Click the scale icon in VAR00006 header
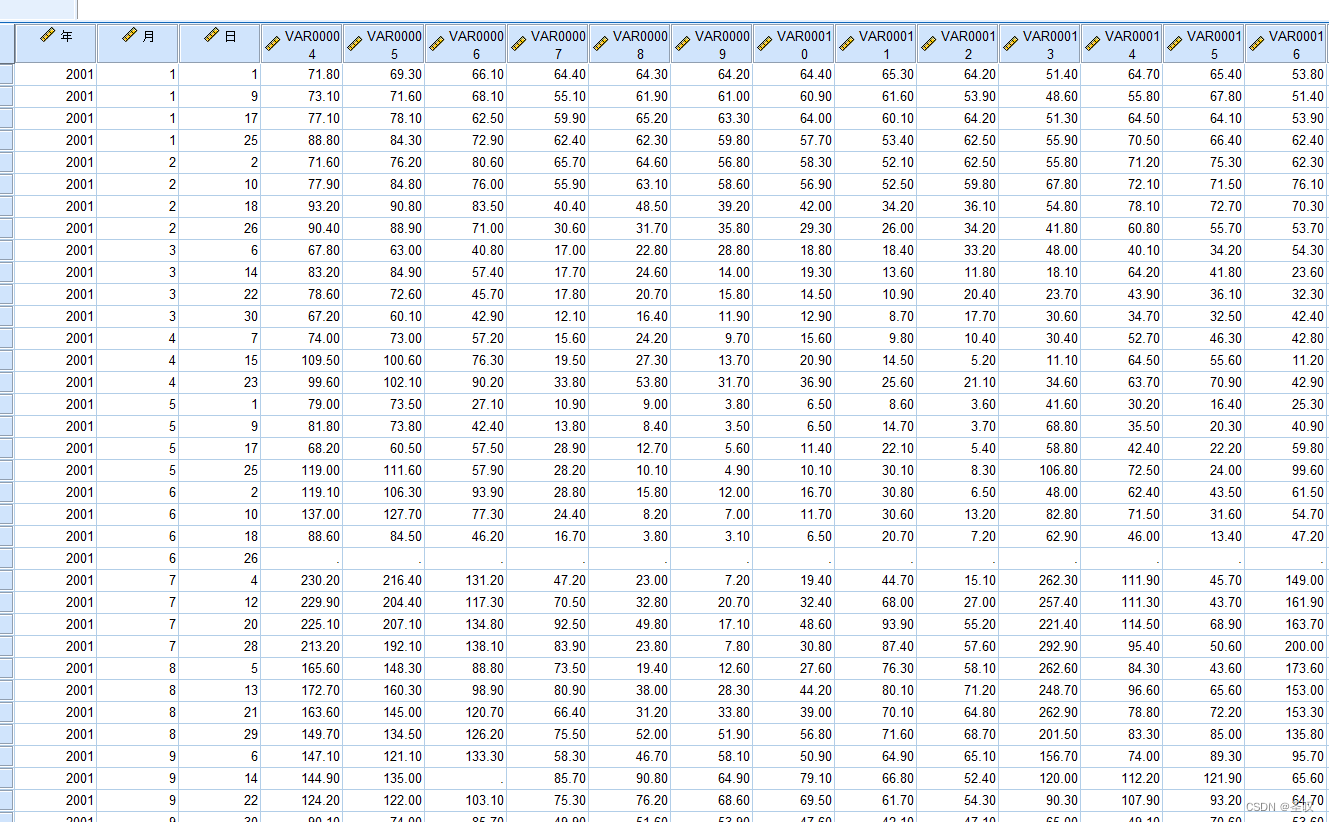Viewport: 1329px width, 822px height. click(436, 44)
